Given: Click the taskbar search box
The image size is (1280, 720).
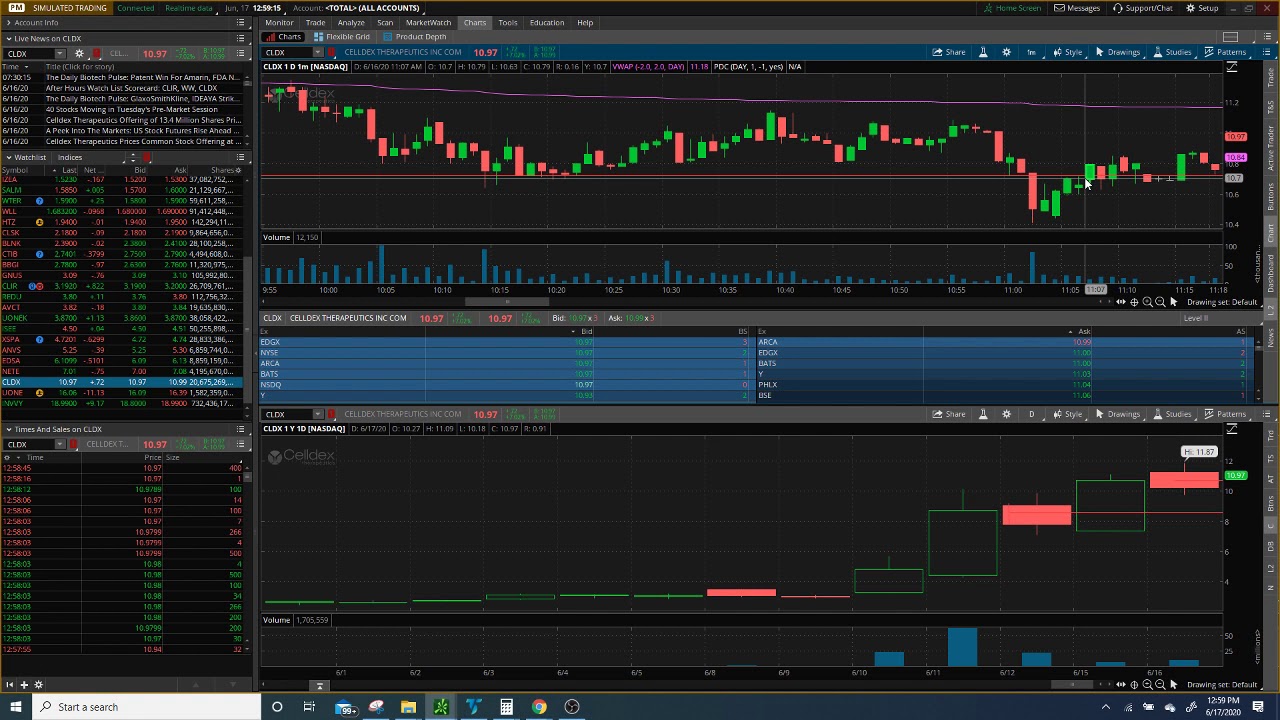Looking at the screenshot, I should (146, 707).
